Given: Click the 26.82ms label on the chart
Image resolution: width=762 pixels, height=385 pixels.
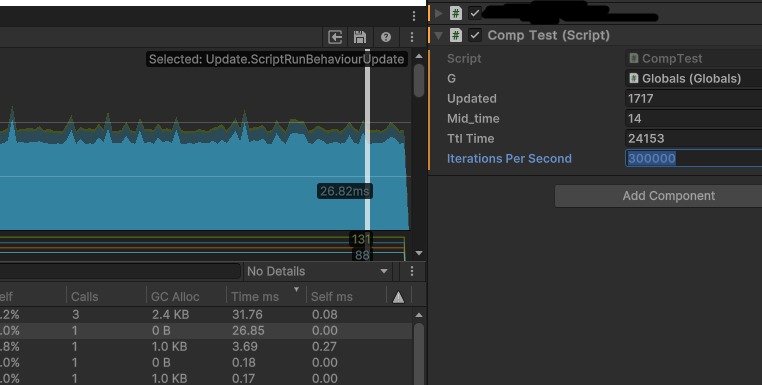Looking at the screenshot, I should pyautogui.click(x=345, y=191).
